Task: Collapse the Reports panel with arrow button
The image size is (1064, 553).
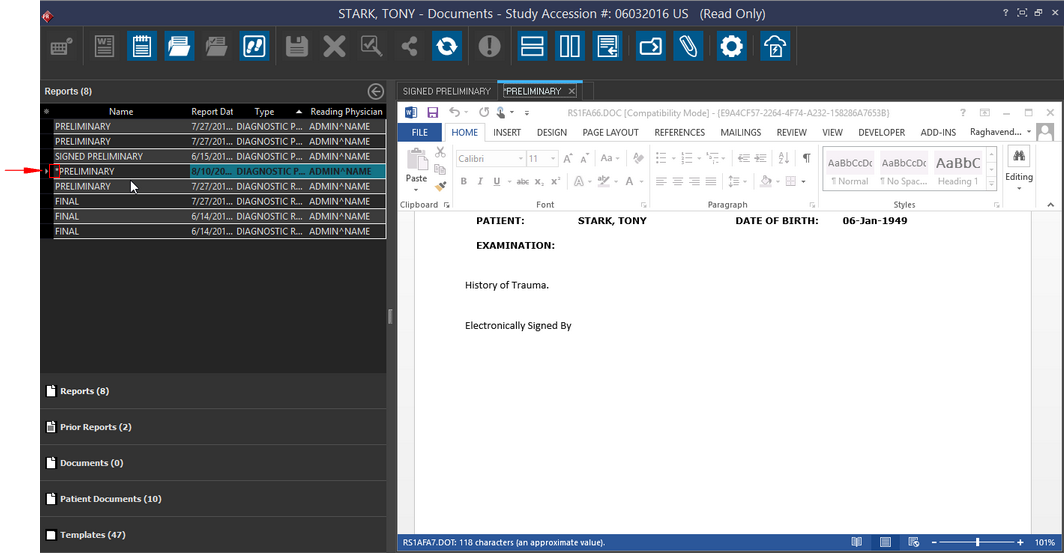Action: point(376,91)
